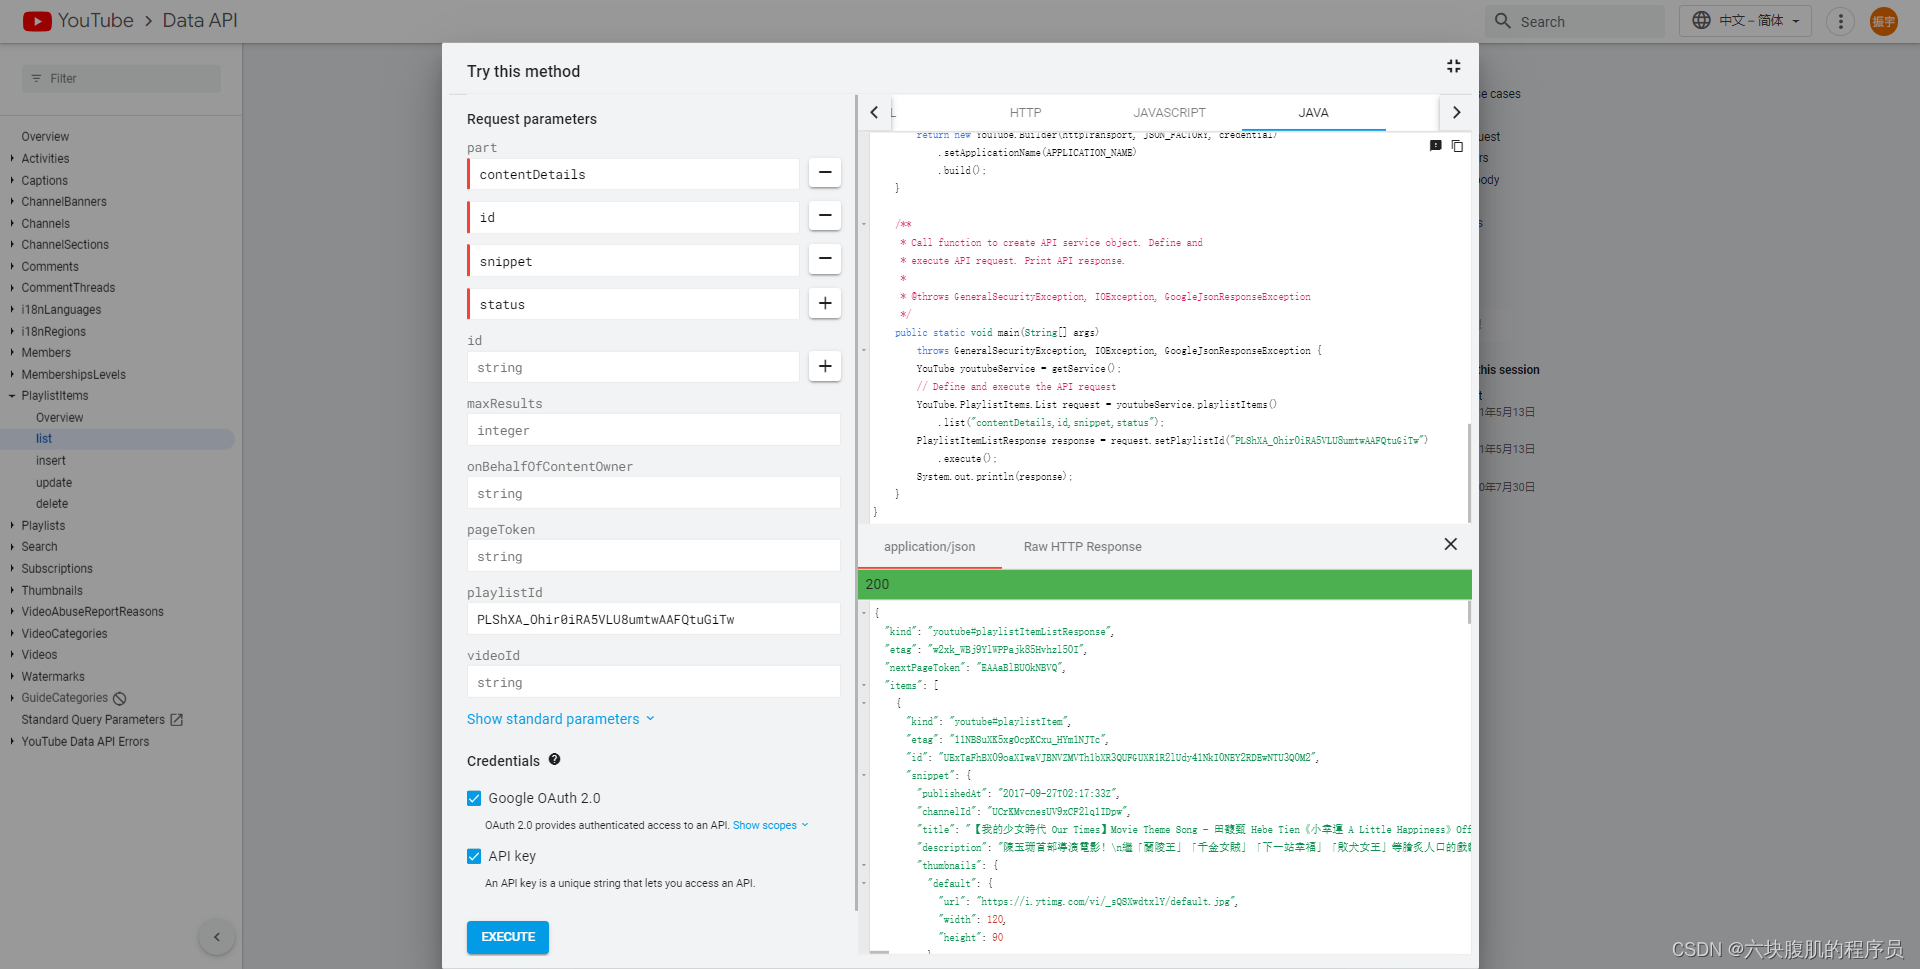Click the Search input box
This screenshot has width=1920, height=969.
click(1575, 21)
